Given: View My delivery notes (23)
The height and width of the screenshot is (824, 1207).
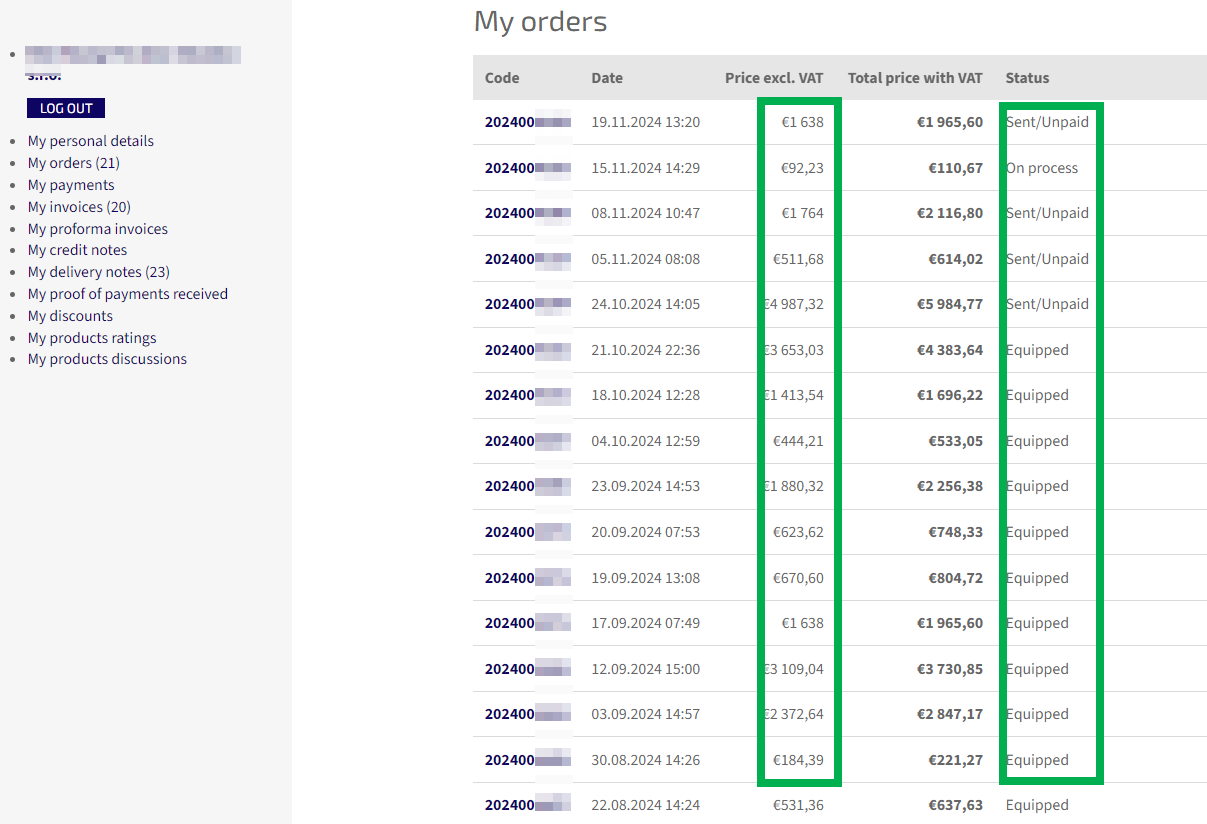Looking at the screenshot, I should (x=99, y=272).
